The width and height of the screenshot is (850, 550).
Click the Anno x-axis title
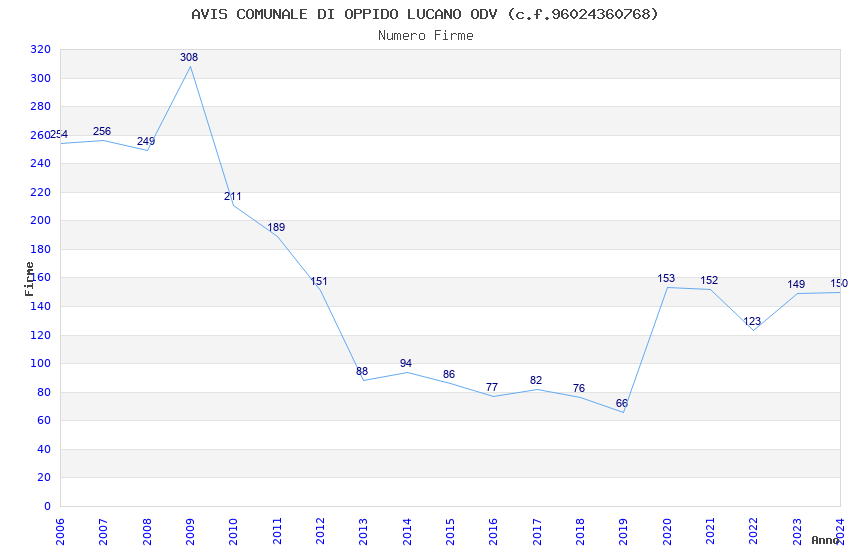[825, 540]
